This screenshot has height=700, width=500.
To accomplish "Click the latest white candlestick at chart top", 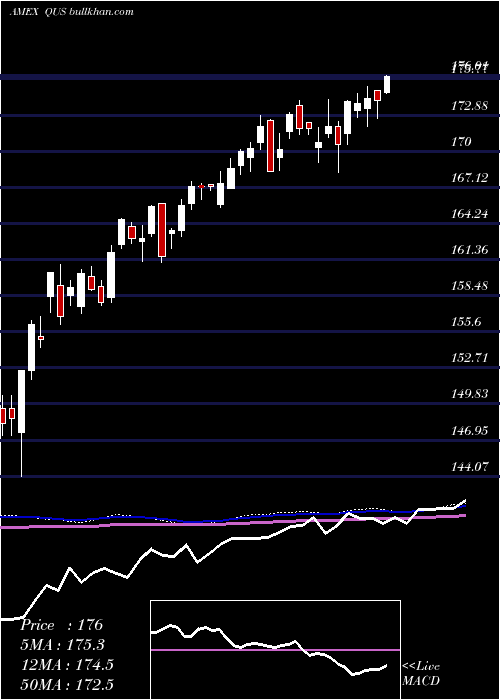I will (387, 84).
